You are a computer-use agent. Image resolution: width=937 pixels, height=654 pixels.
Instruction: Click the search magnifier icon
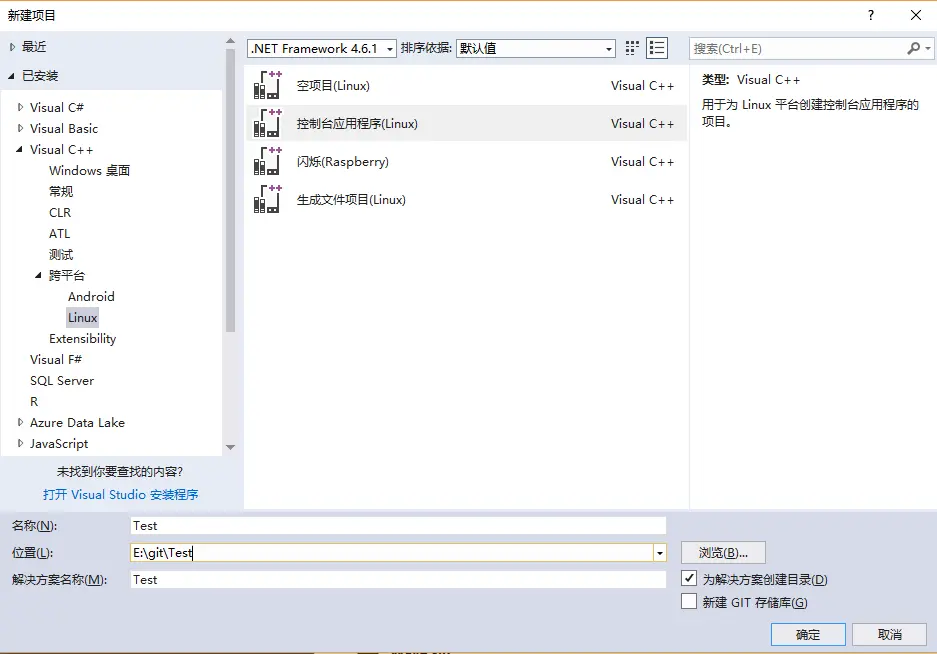913,48
